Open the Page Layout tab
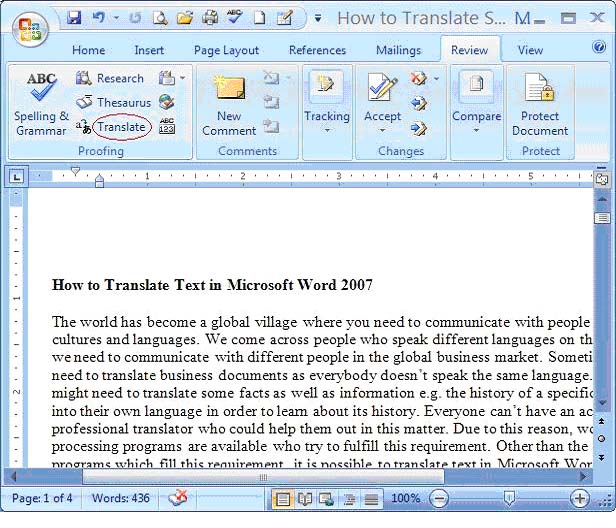Image resolution: width=616 pixels, height=528 pixels. (226, 50)
